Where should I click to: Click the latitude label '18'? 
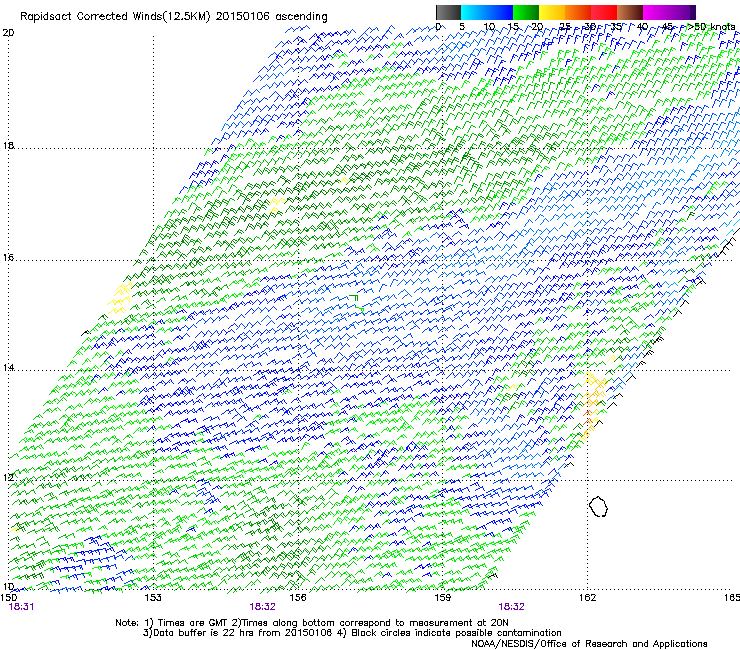(8, 146)
